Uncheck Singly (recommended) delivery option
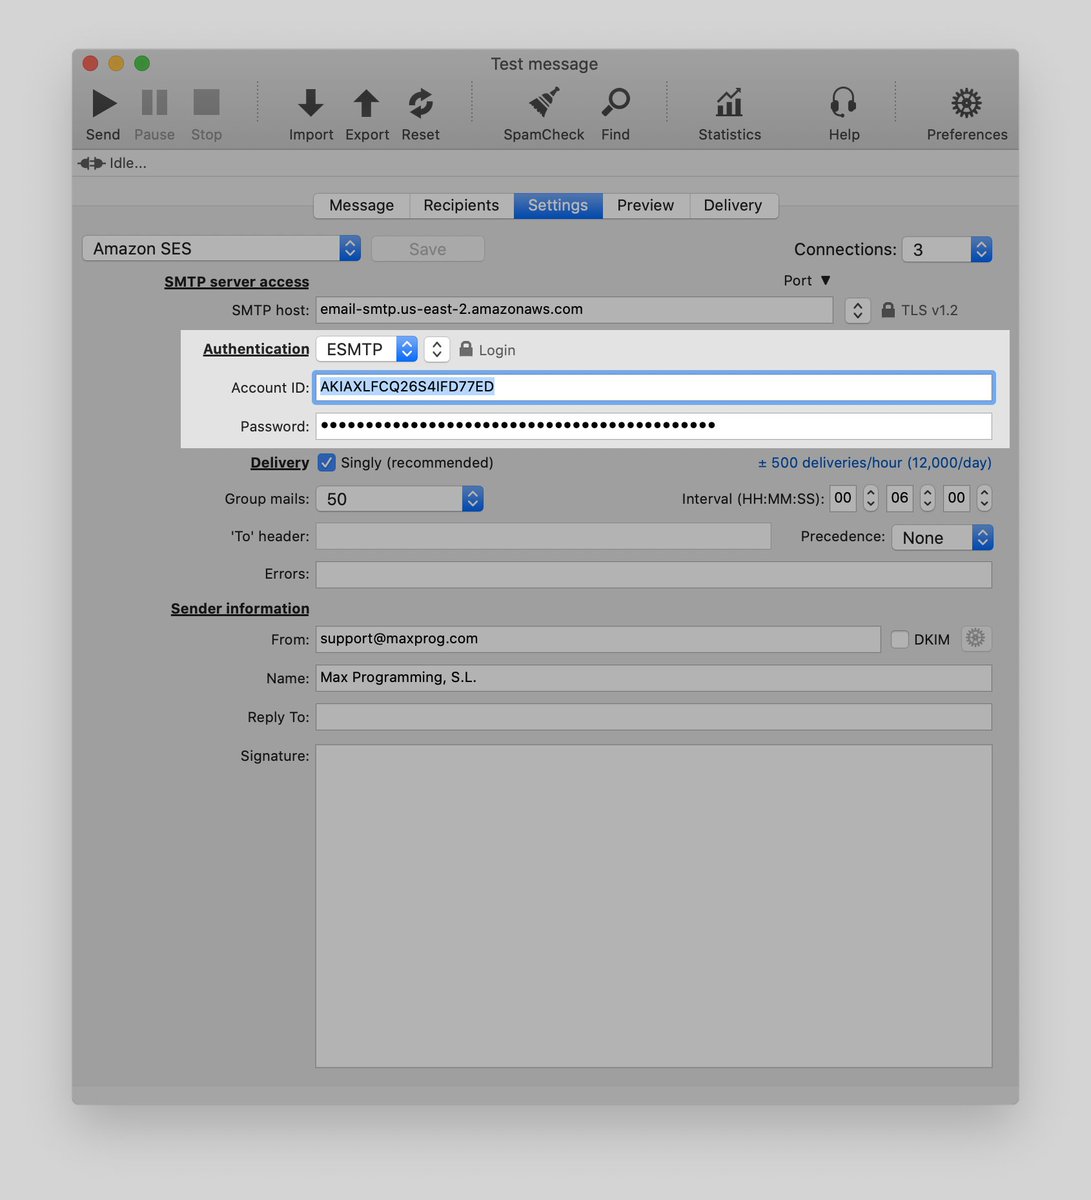This screenshot has height=1200, width=1091. (326, 462)
